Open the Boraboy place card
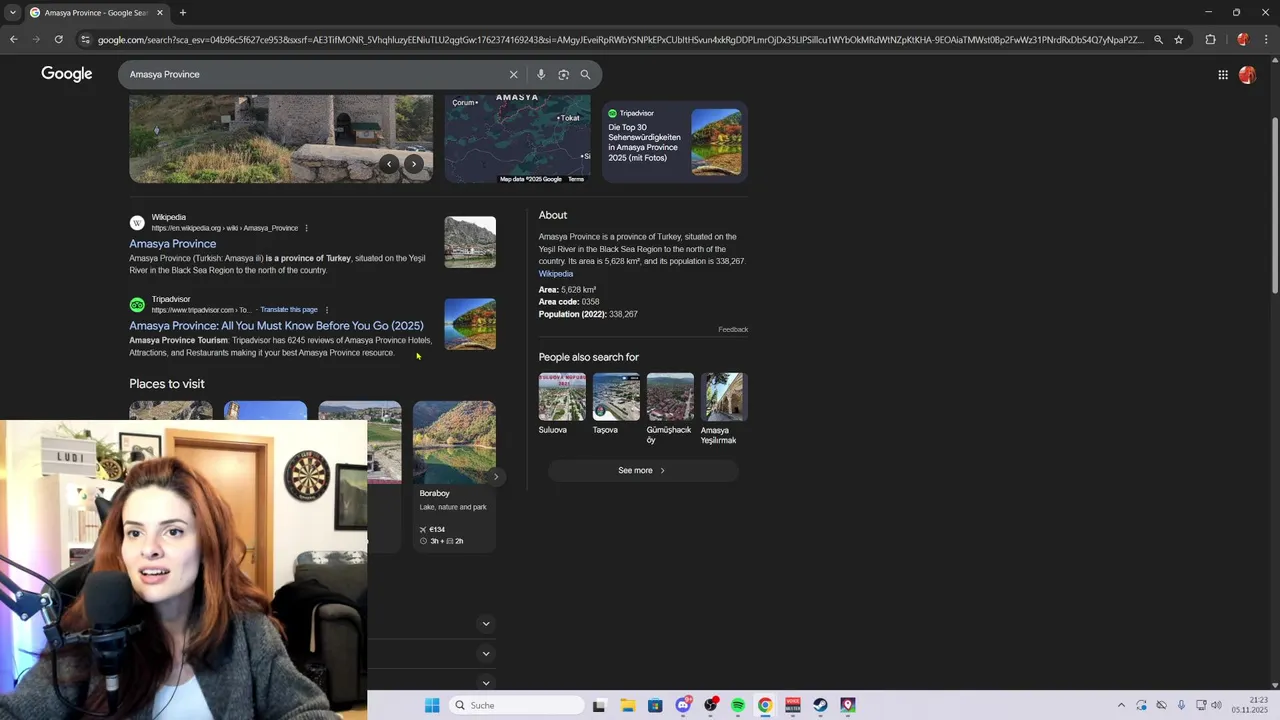The height and width of the screenshot is (720, 1280). coord(454,476)
